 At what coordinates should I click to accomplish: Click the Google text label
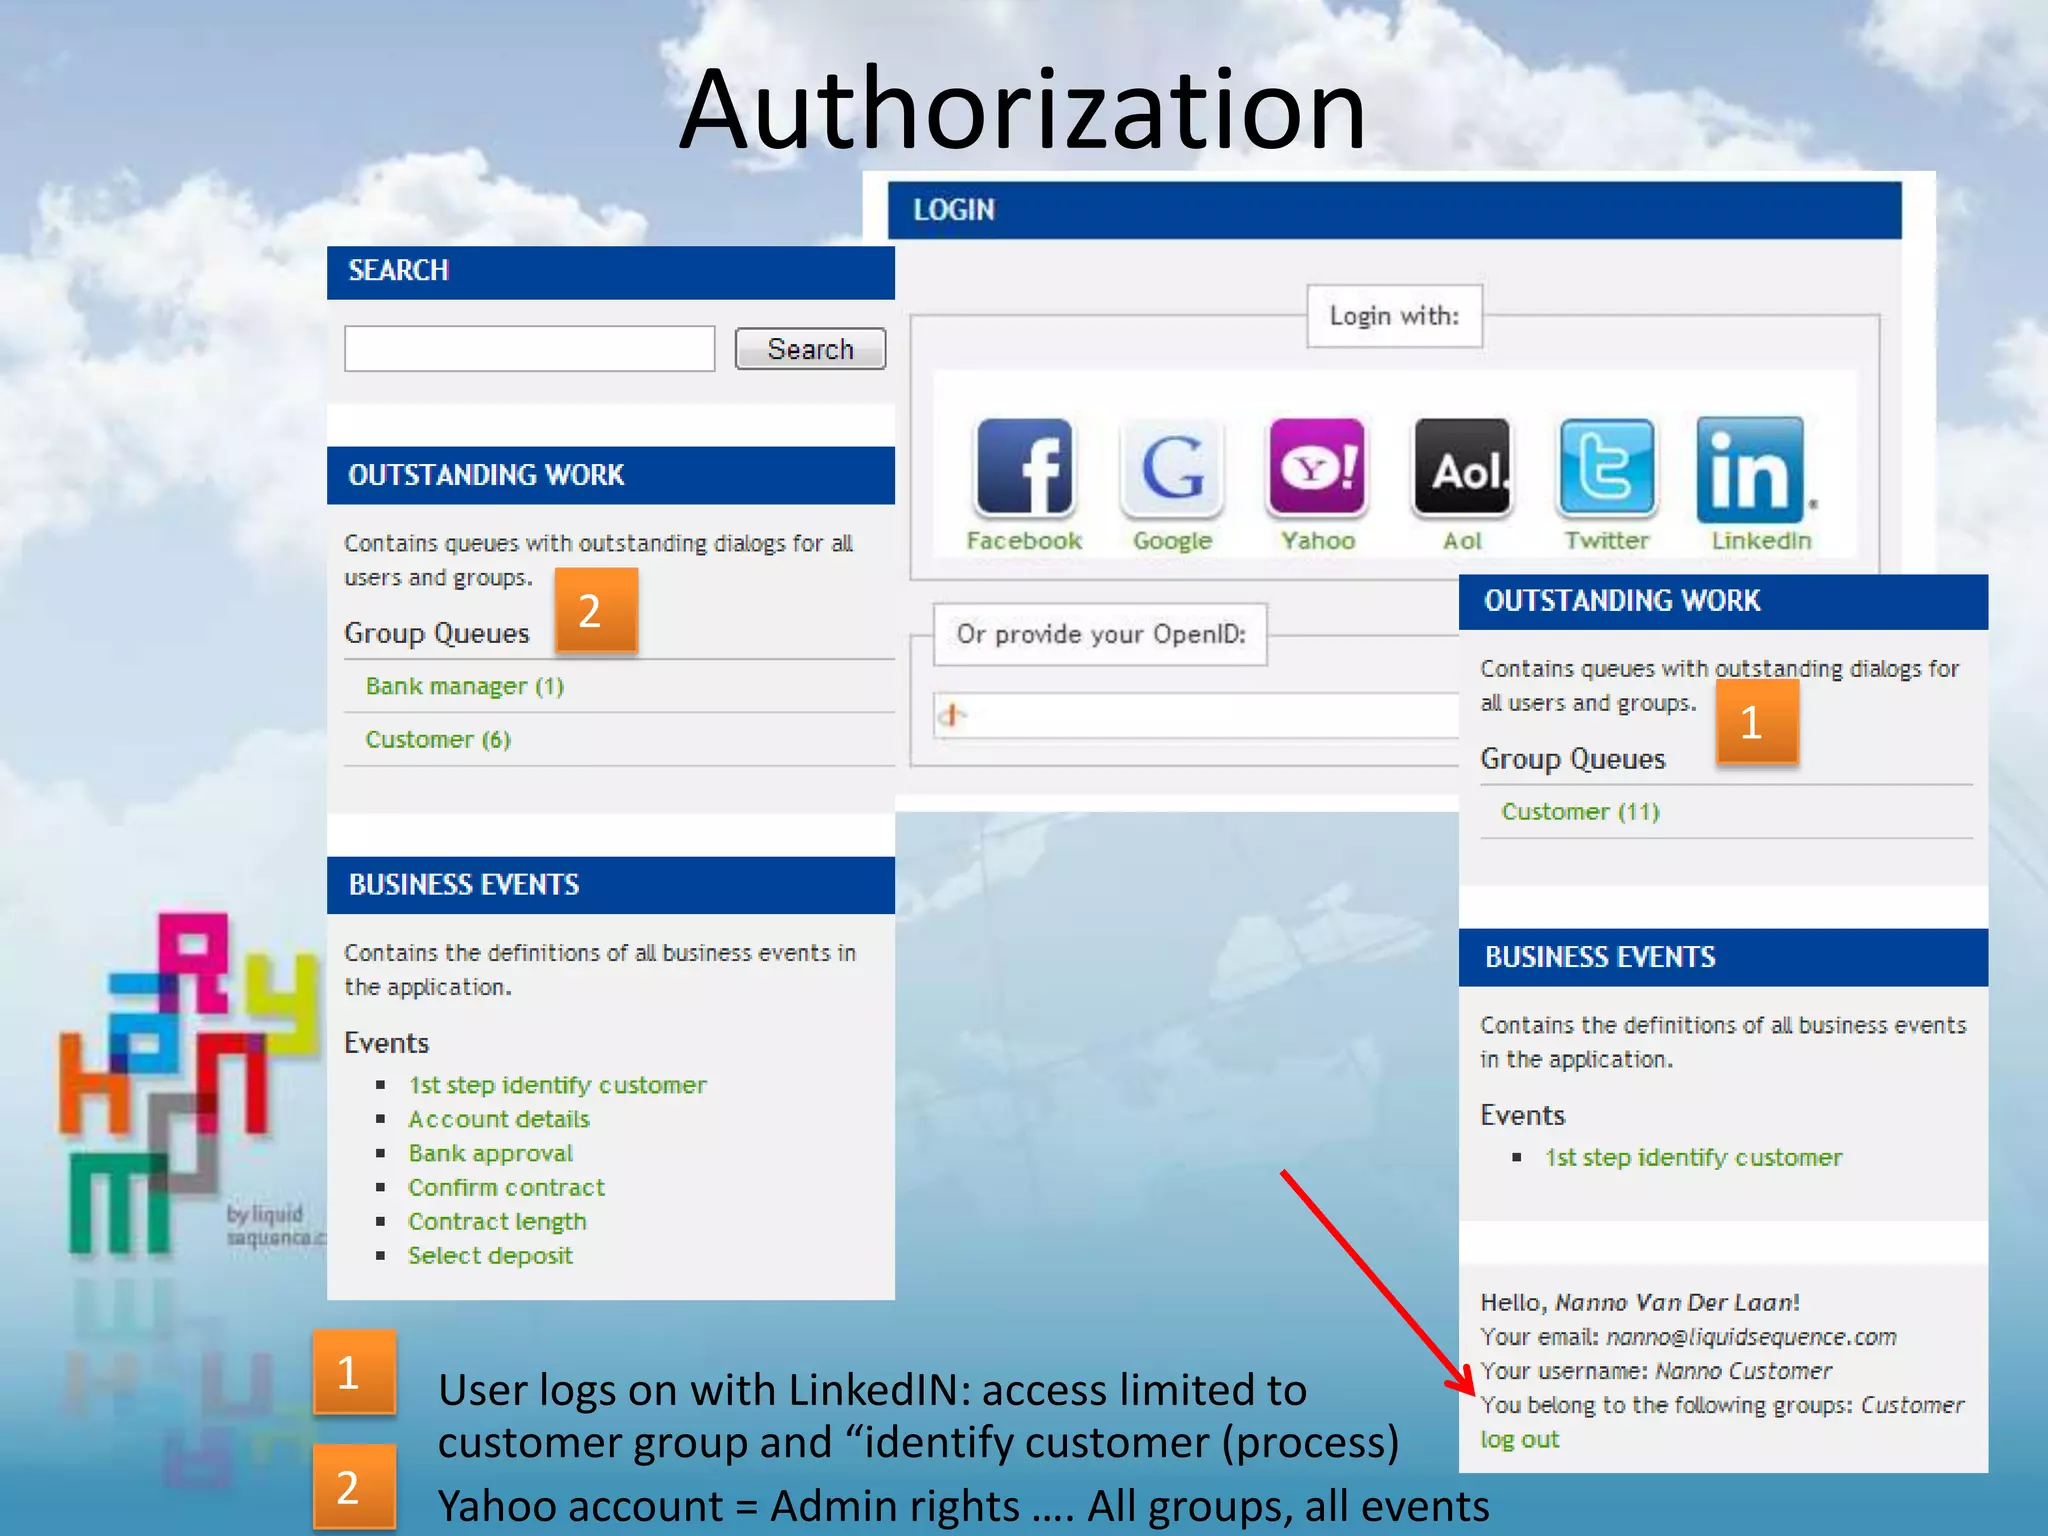coord(1172,541)
